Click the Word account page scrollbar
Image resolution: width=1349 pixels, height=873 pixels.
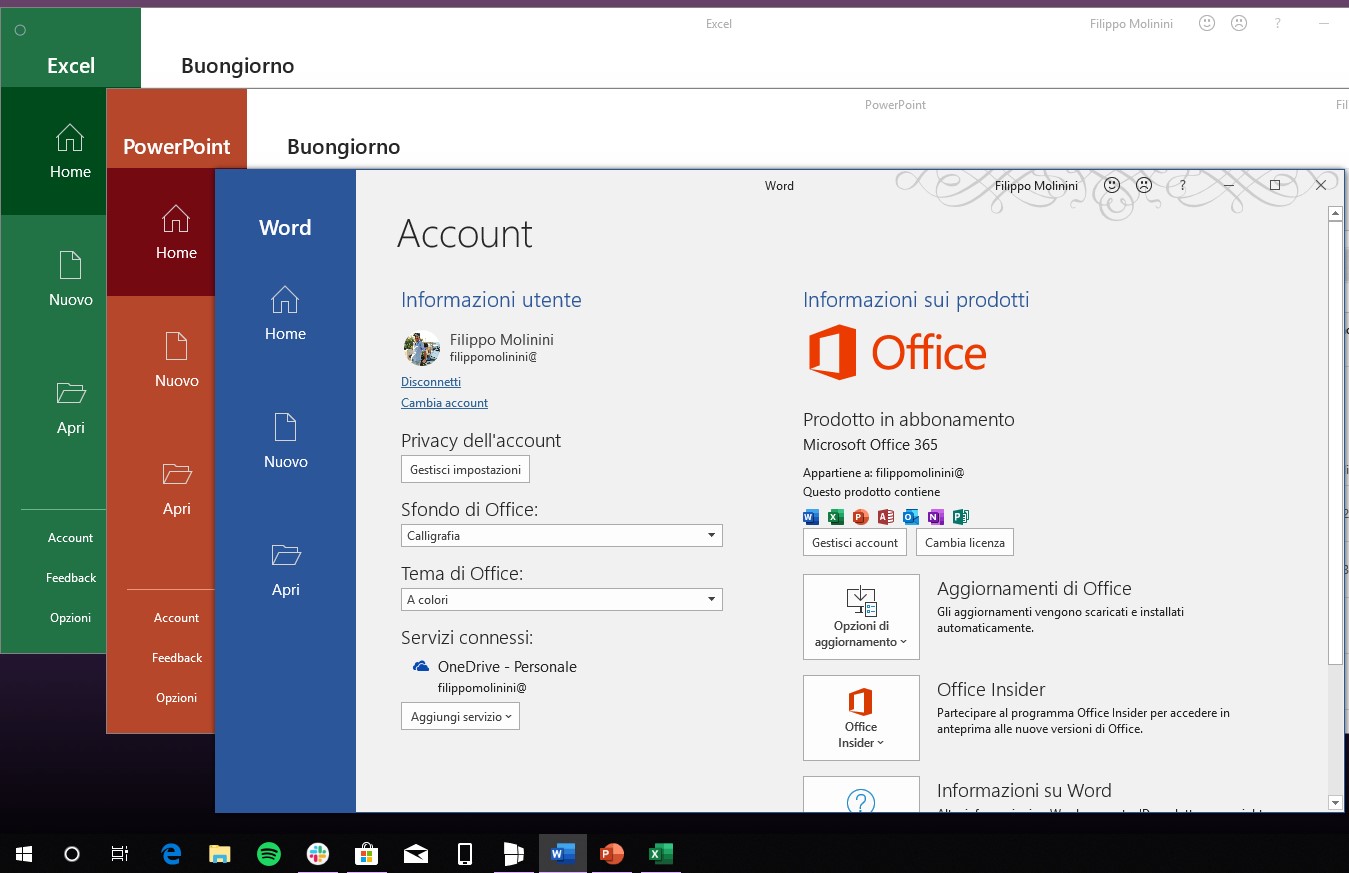pos(1335,442)
